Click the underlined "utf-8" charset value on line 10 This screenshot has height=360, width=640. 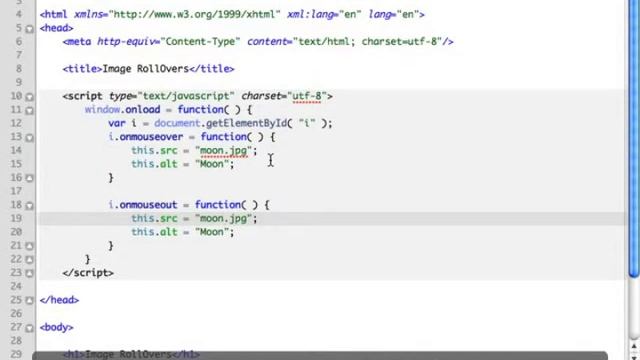[x=307, y=96]
